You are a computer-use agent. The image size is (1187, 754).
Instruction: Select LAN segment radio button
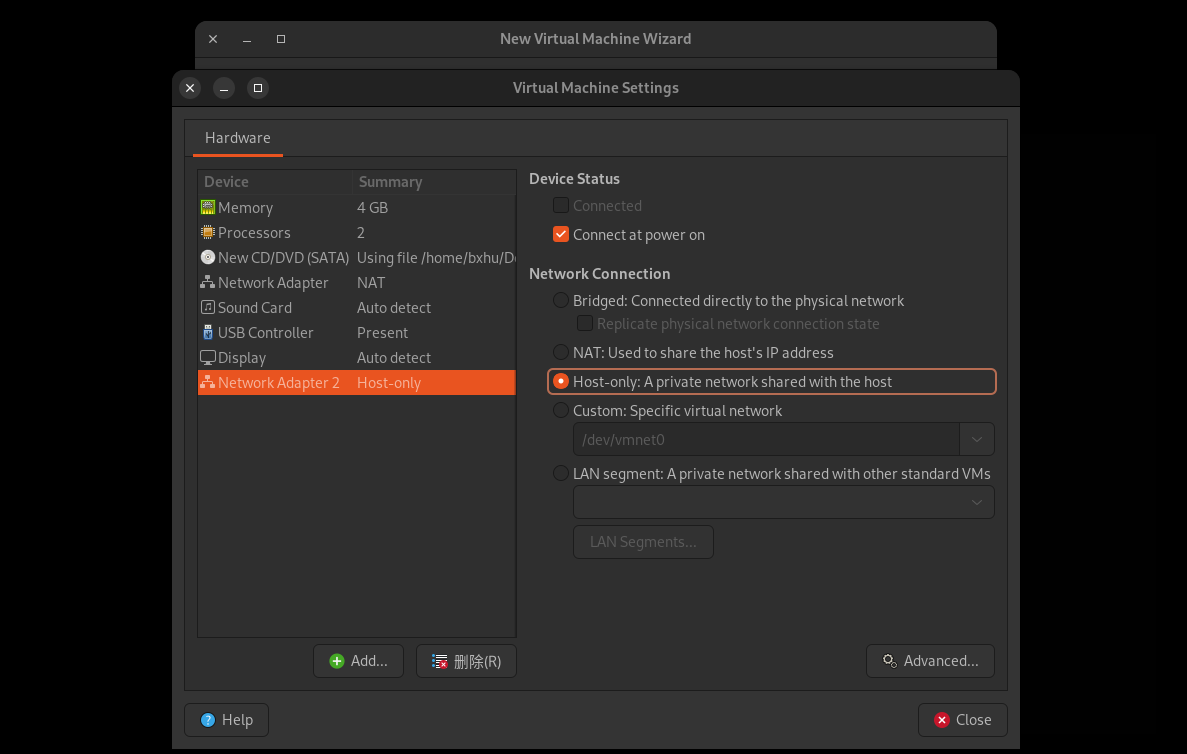click(561, 474)
